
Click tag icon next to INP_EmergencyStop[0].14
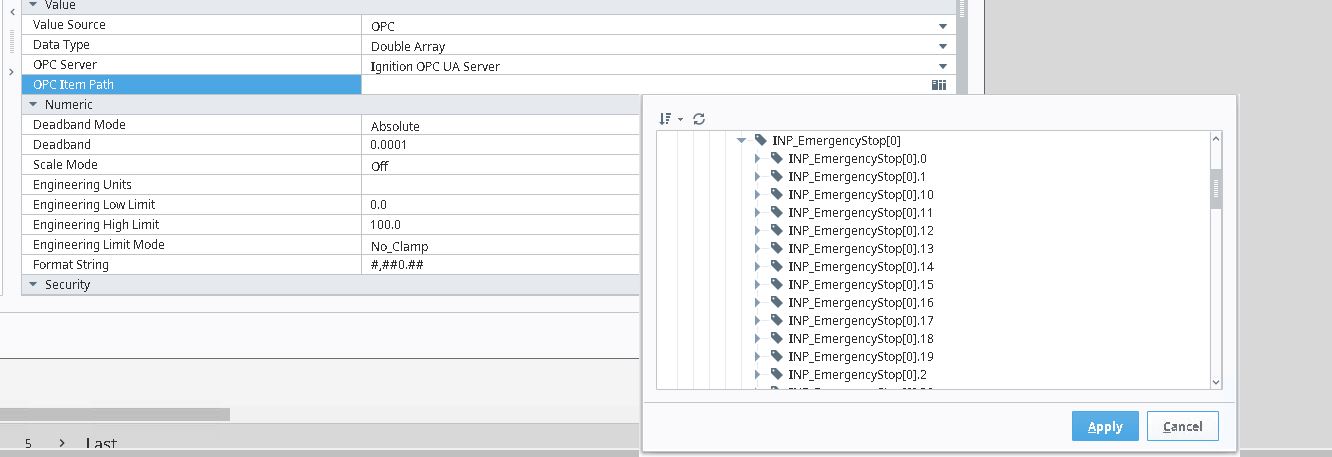coord(776,267)
